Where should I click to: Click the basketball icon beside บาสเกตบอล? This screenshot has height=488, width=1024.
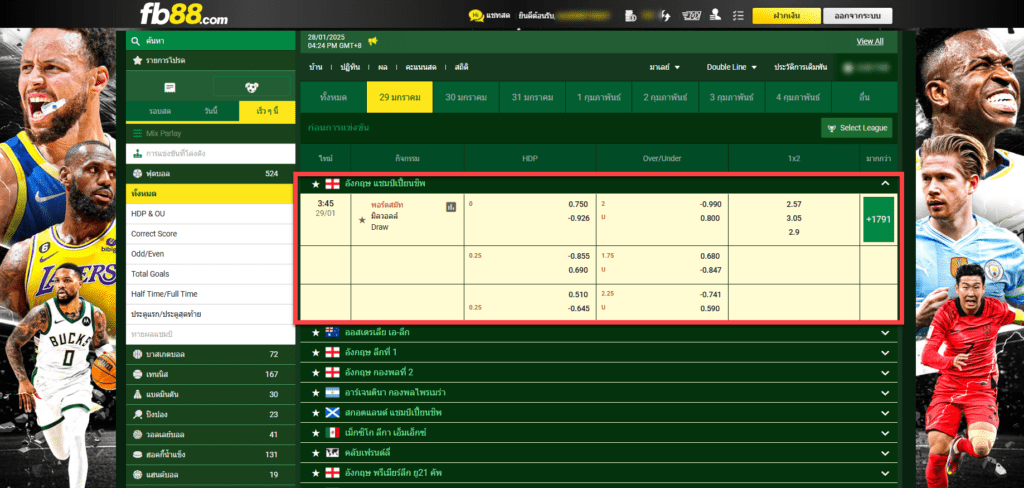point(137,354)
